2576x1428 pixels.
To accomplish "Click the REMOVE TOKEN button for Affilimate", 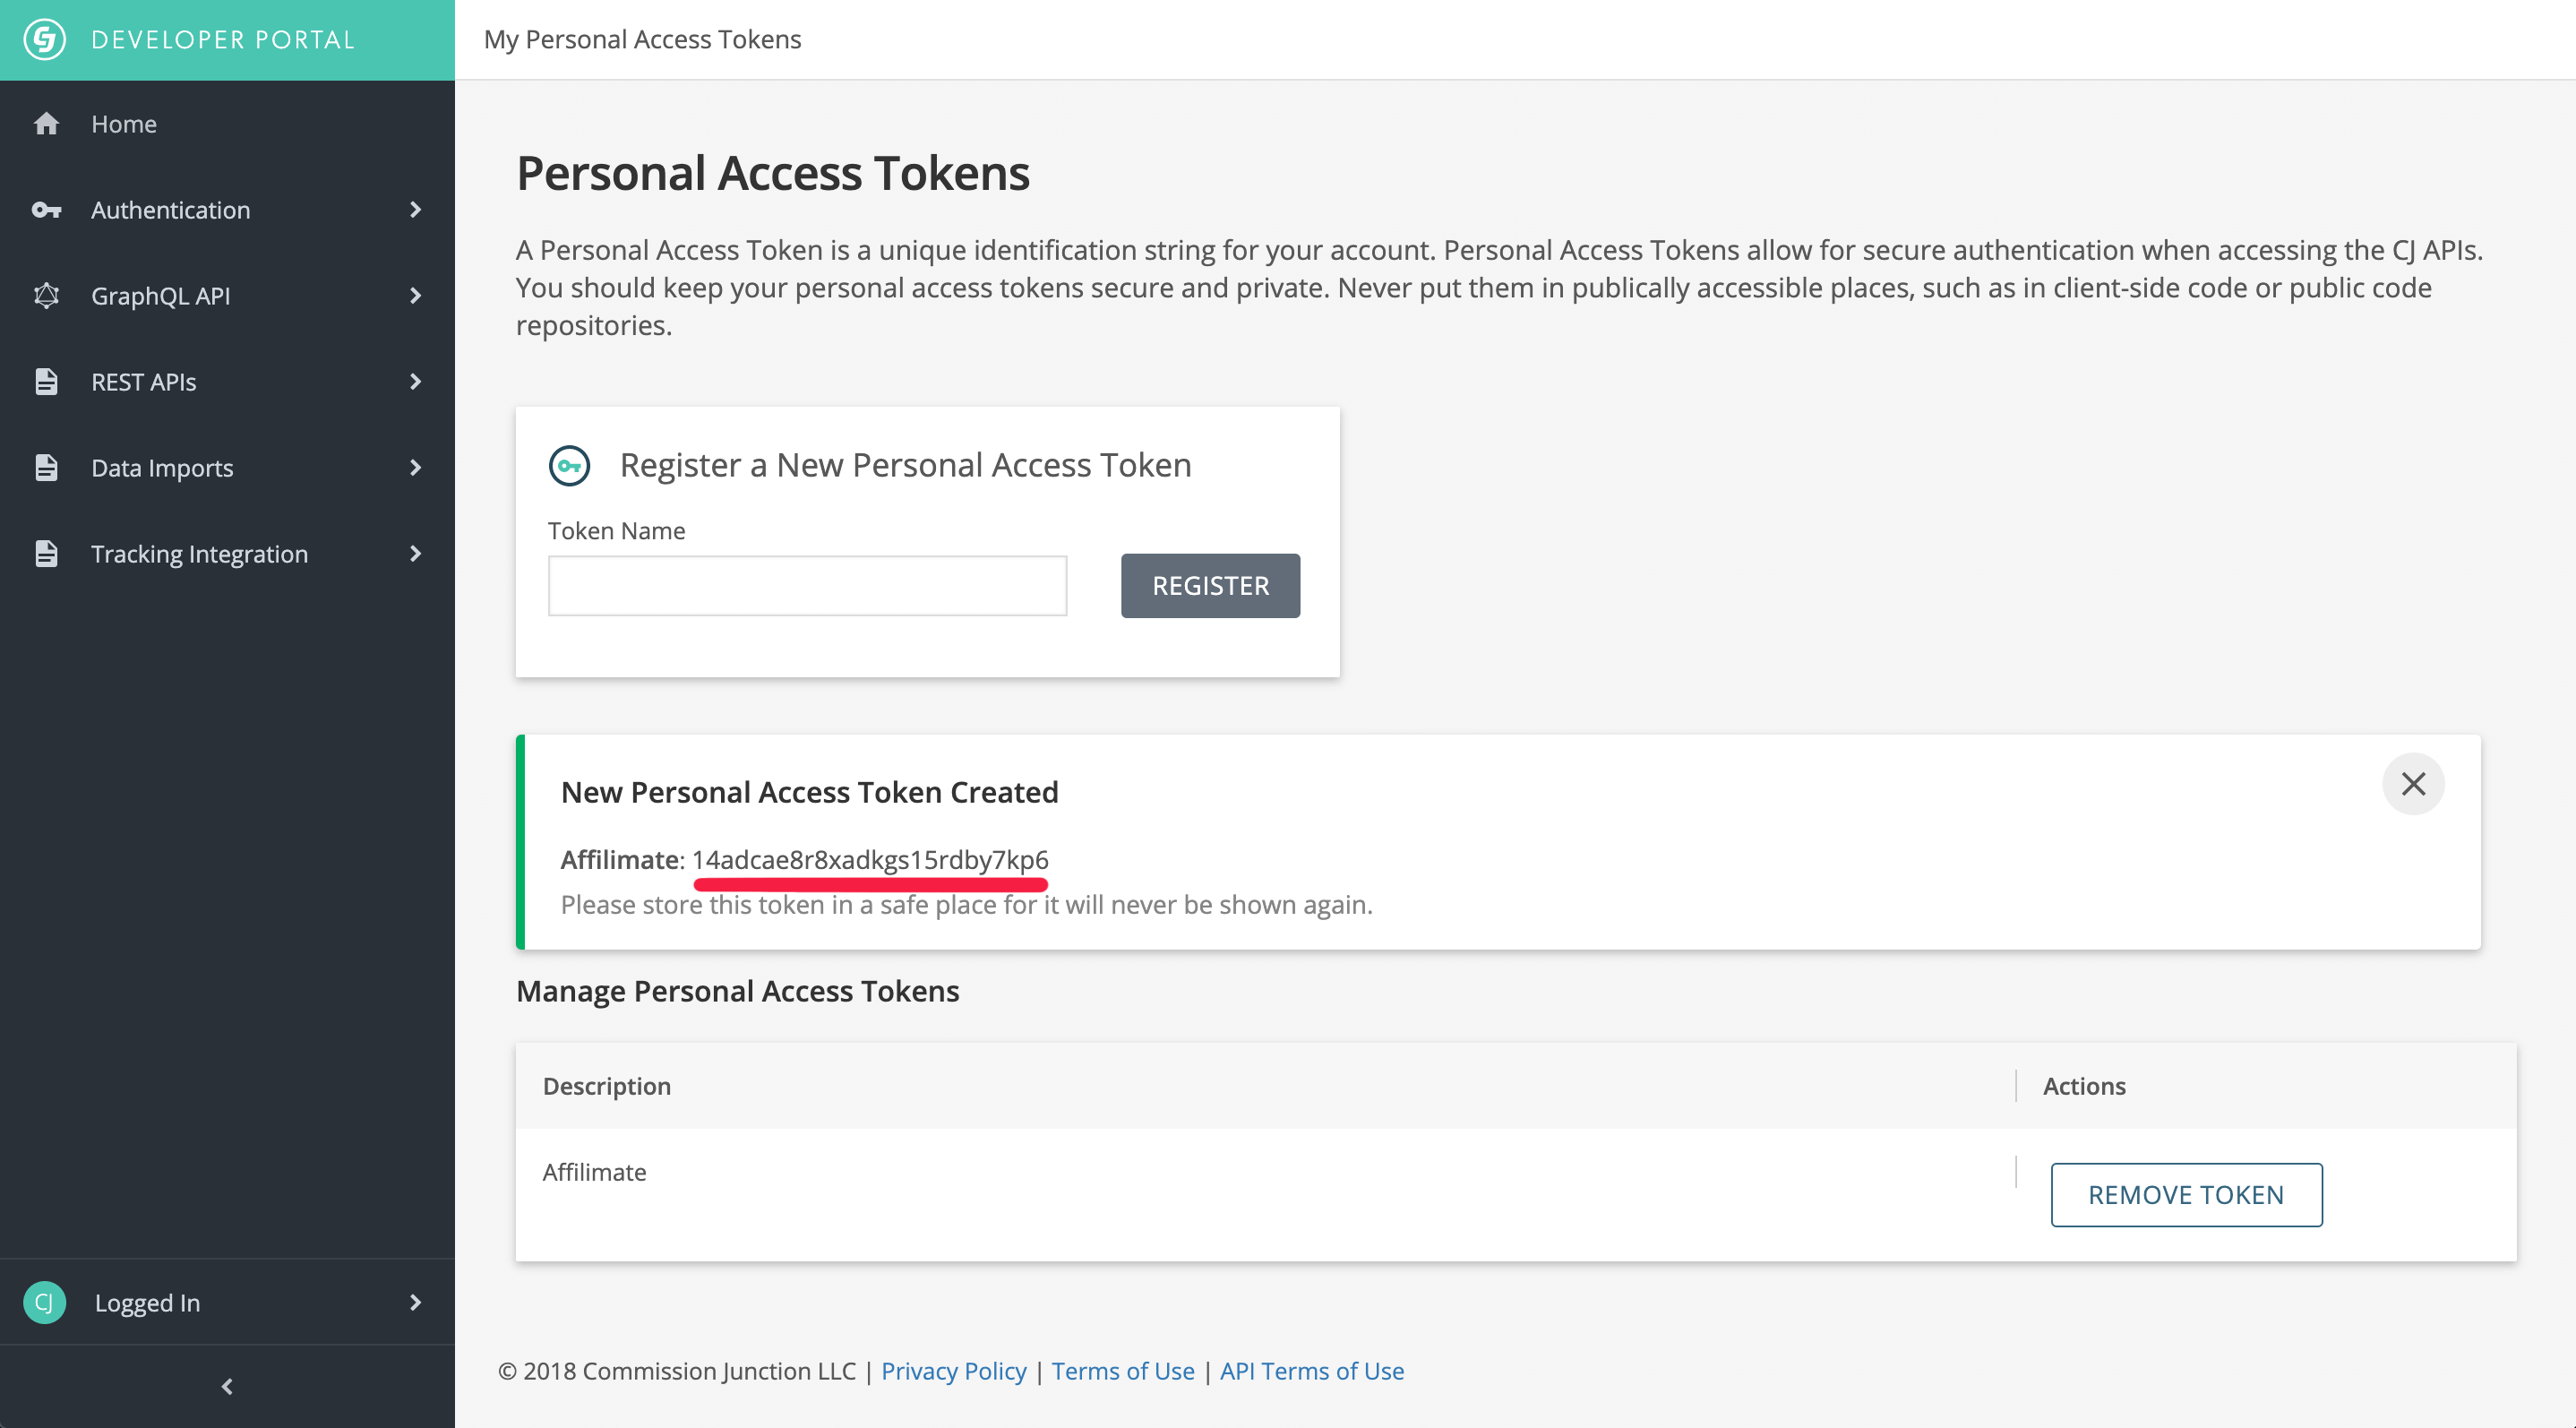I will click(x=2186, y=1195).
